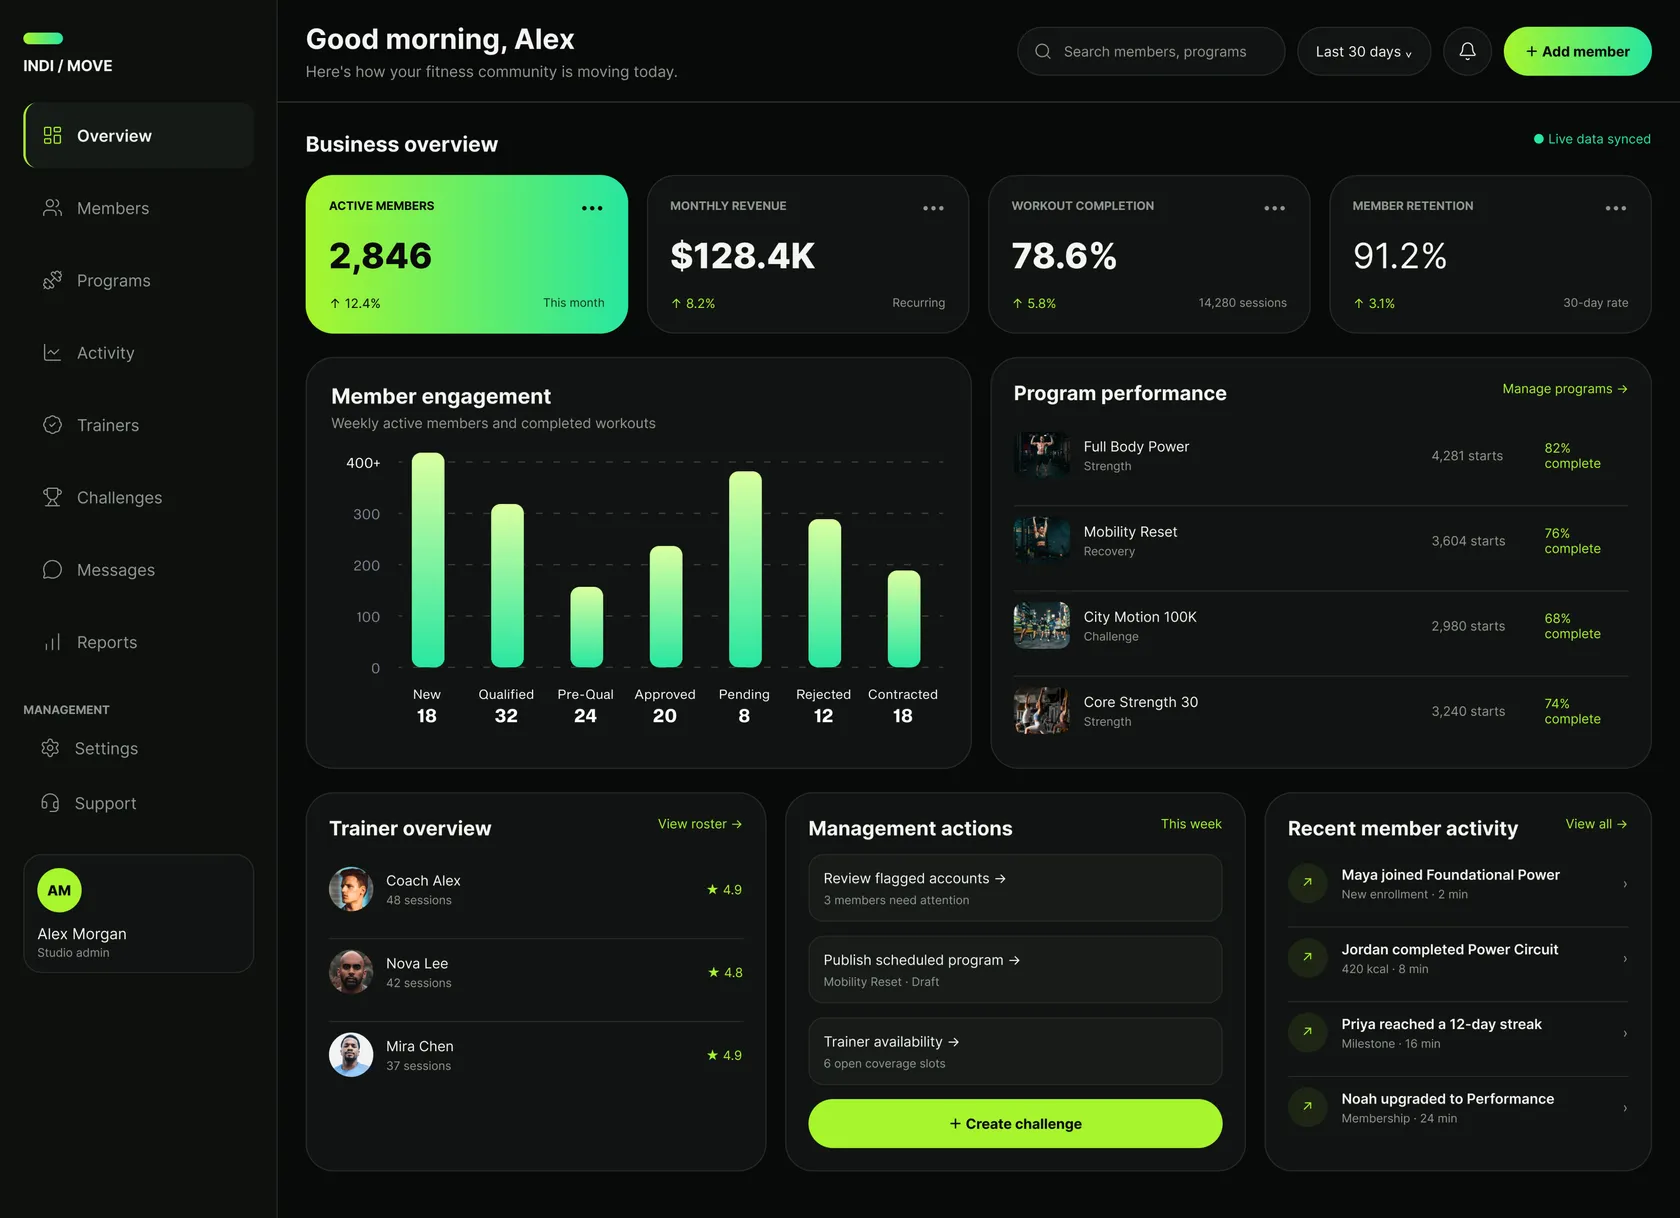This screenshot has height=1218, width=1680.
Task: Open Support in sidebar
Action: tap(138, 803)
